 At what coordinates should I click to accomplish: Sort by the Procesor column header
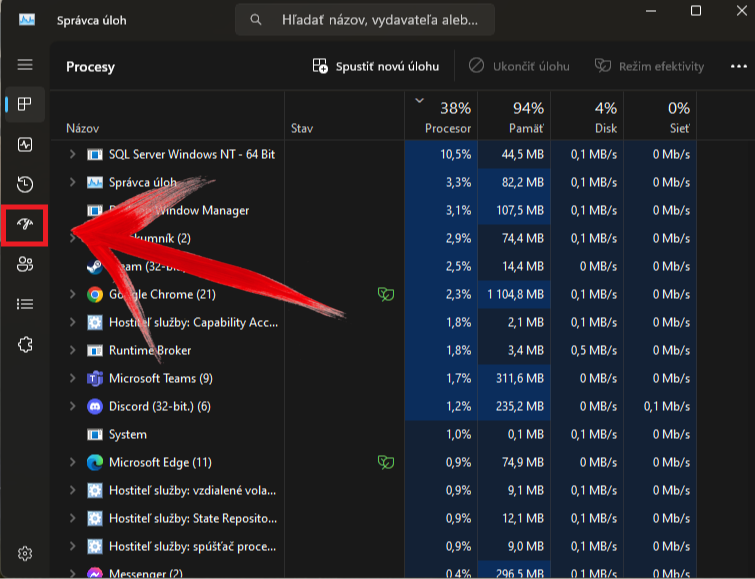441,116
